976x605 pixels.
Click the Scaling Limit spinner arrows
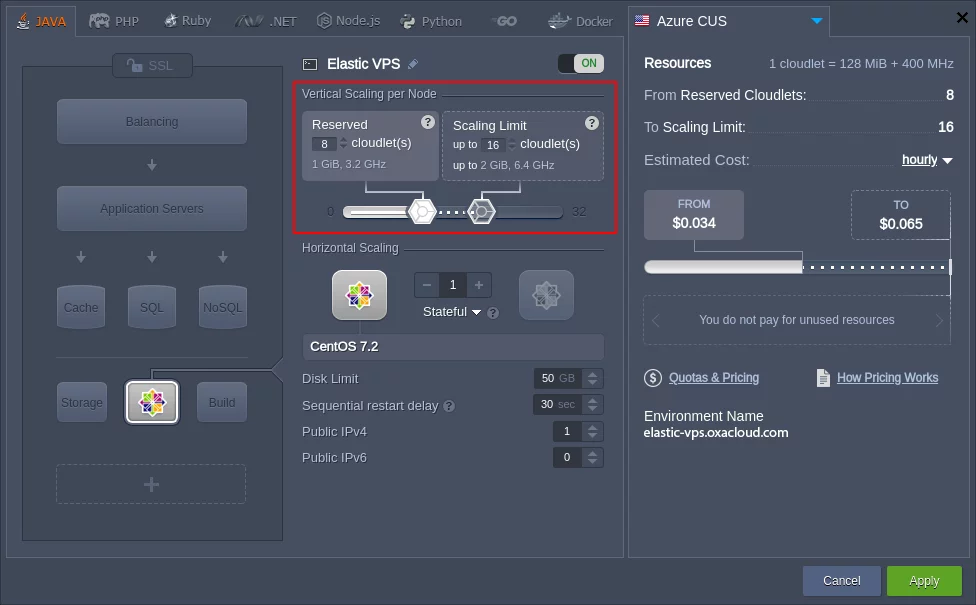(512, 145)
